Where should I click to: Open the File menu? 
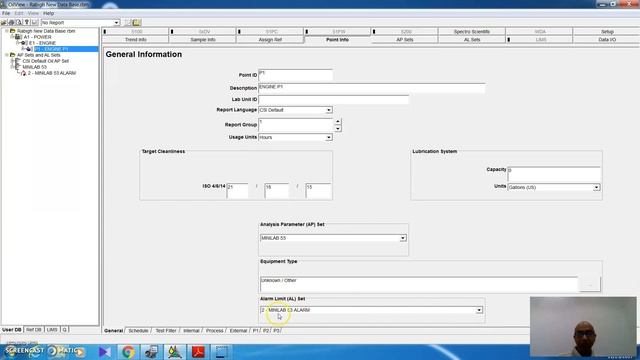[6, 13]
